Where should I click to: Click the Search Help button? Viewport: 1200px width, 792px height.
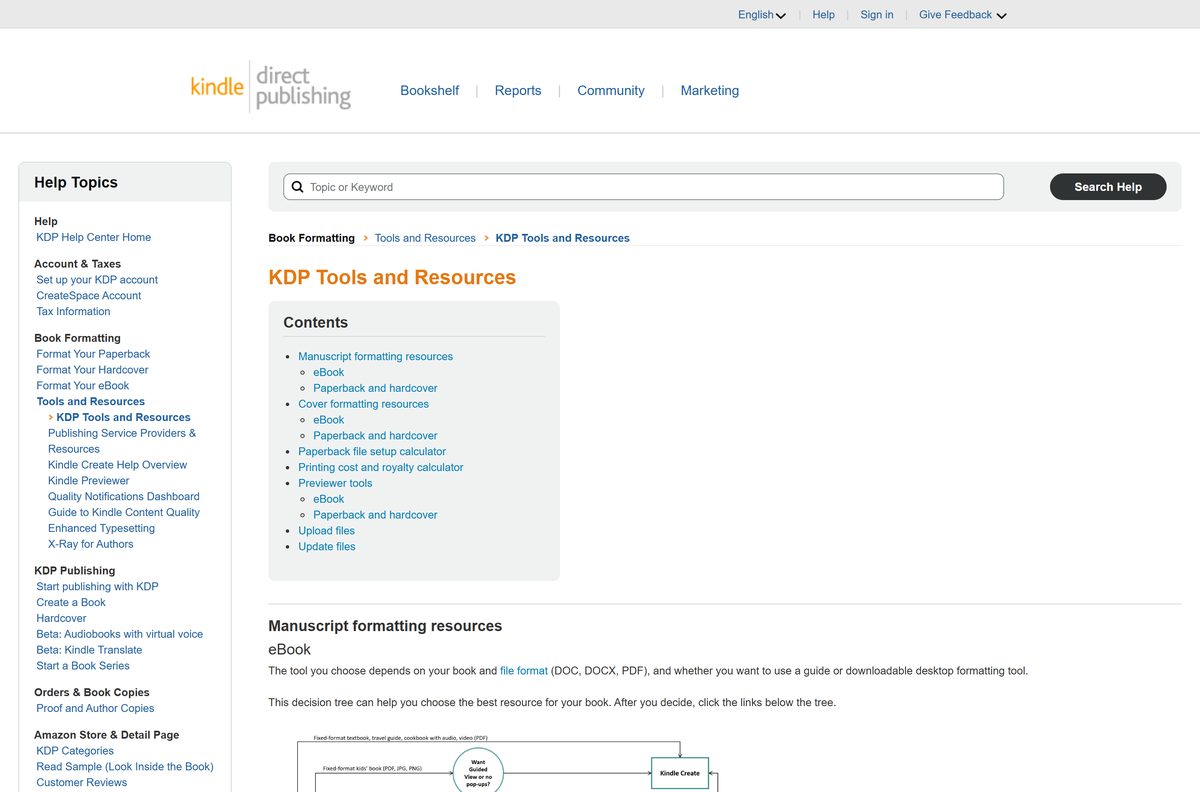point(1108,187)
